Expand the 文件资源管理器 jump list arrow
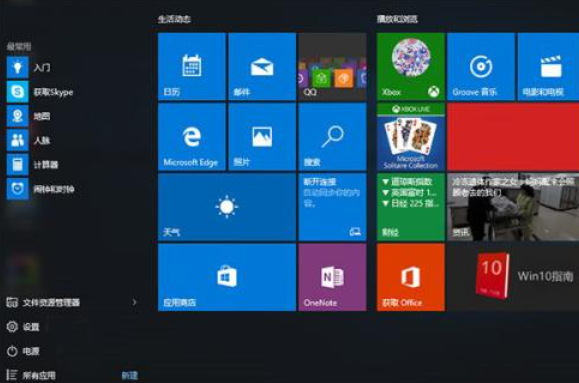Screen dimensions: 579x383 134,302
